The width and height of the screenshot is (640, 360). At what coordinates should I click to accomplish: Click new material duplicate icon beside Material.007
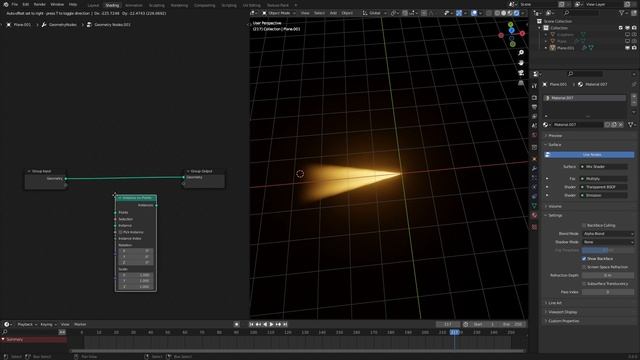tap(614, 124)
